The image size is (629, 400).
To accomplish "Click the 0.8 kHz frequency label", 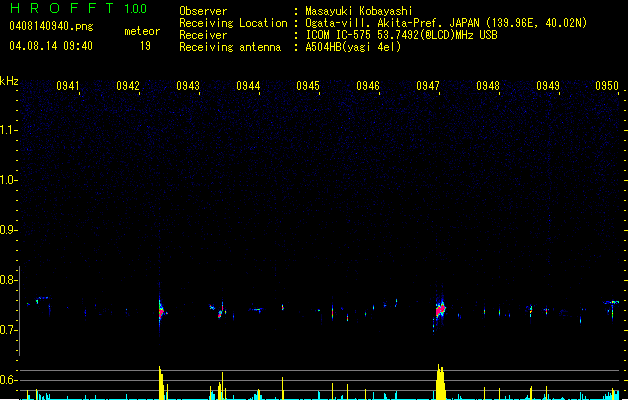I will click(x=8, y=280).
